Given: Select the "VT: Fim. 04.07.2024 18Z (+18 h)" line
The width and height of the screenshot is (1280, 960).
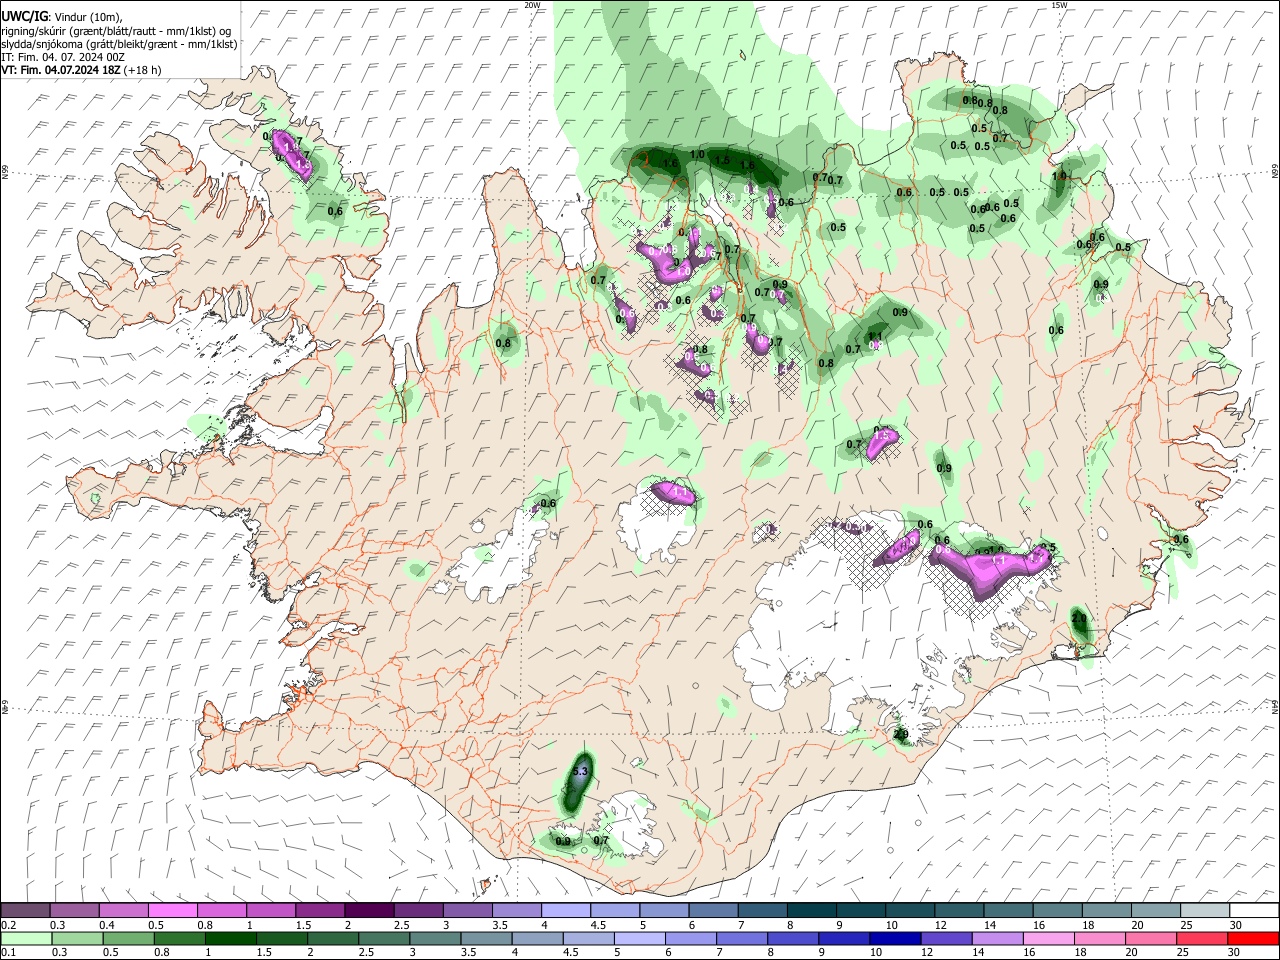Looking at the screenshot, I should (x=81, y=70).
